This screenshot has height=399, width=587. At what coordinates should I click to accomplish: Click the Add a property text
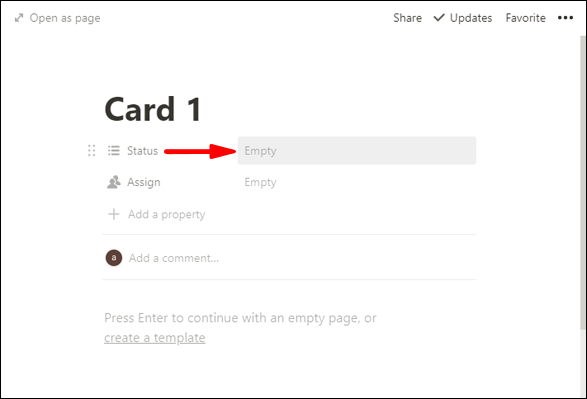(167, 214)
